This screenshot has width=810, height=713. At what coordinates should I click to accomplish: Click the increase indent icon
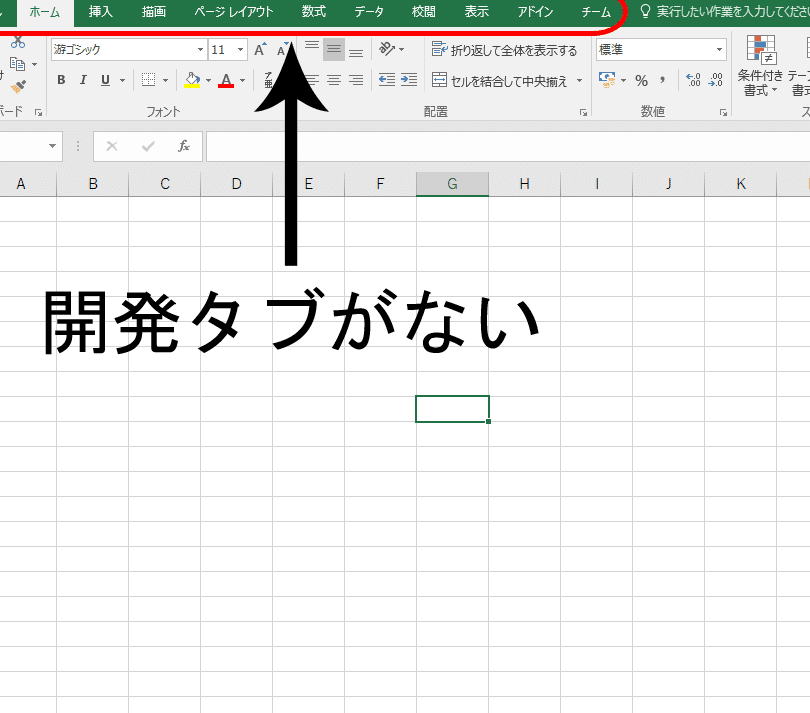click(x=409, y=80)
